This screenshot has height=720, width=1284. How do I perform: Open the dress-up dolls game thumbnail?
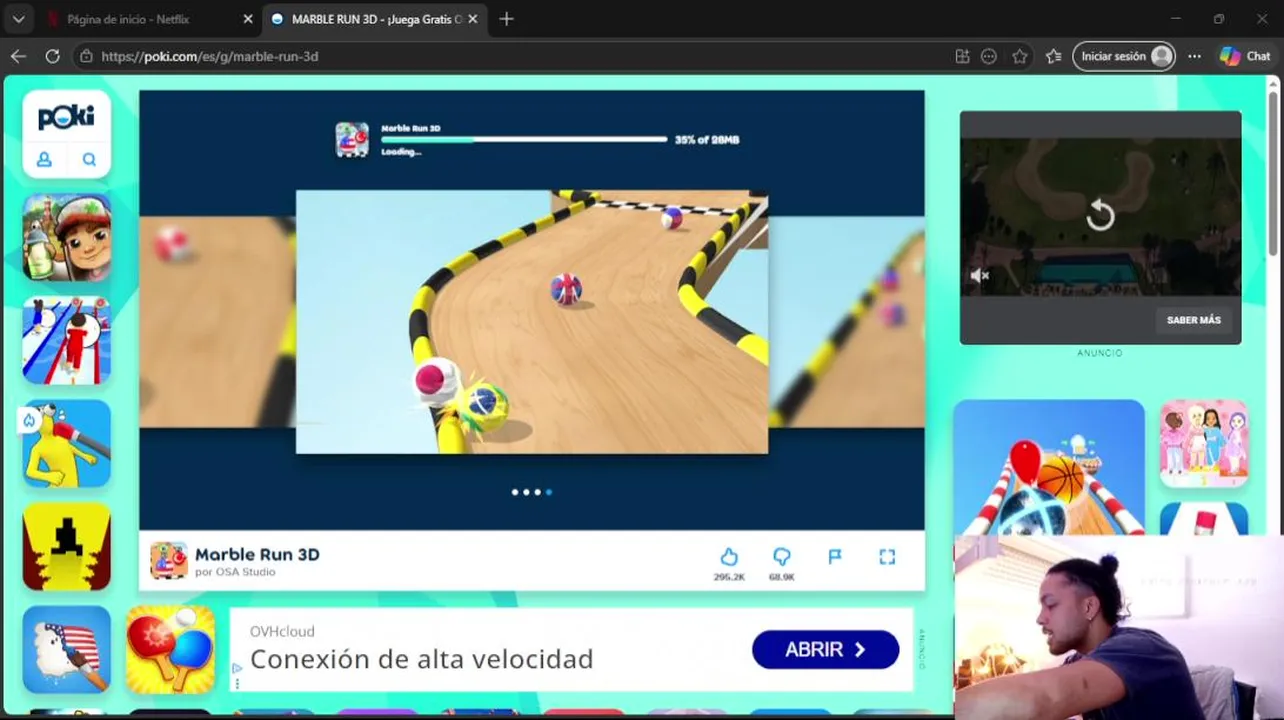click(1204, 444)
